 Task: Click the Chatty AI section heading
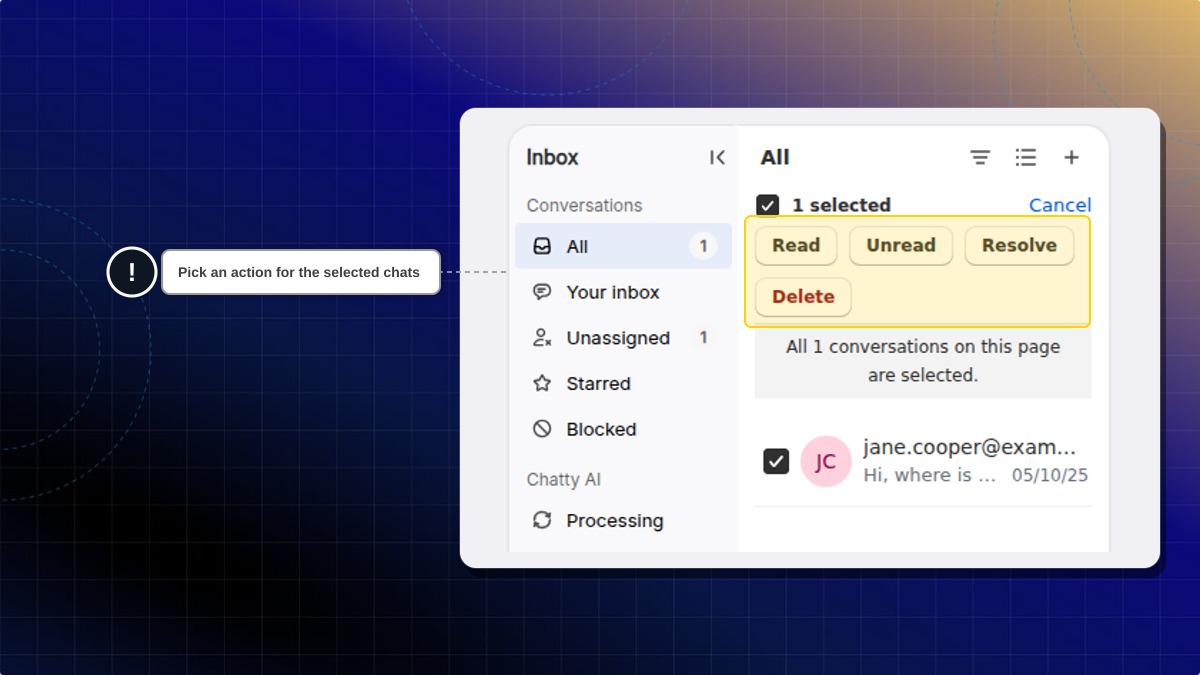pos(564,480)
